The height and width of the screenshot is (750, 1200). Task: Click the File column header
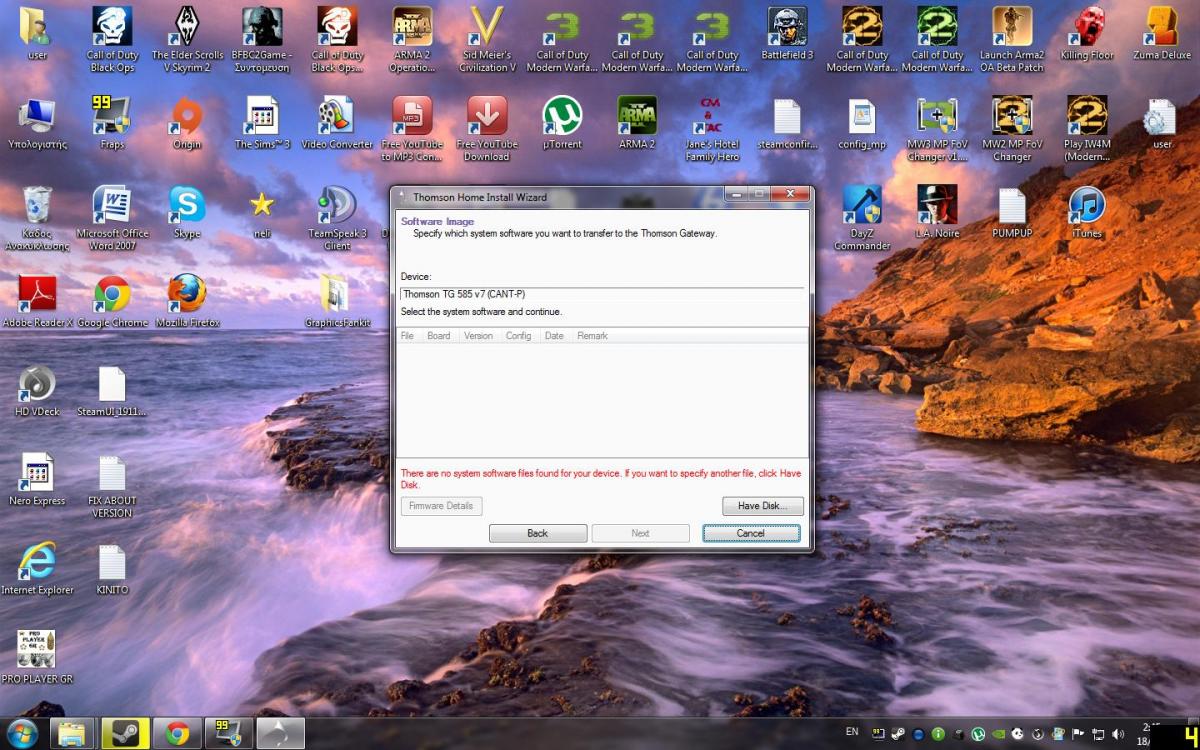click(x=407, y=336)
